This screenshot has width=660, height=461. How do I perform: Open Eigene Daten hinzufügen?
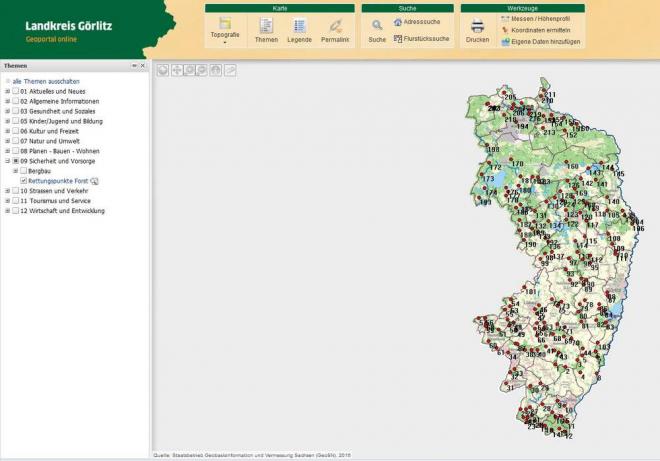540,42
